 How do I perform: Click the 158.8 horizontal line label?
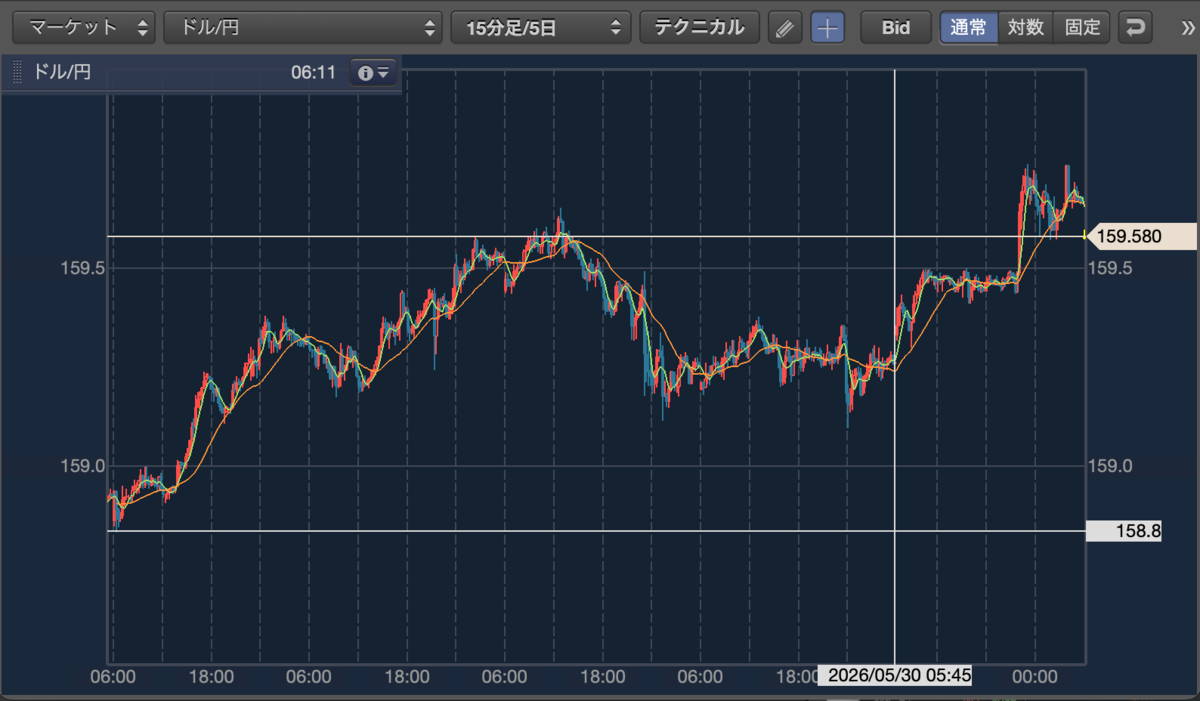point(1125,532)
